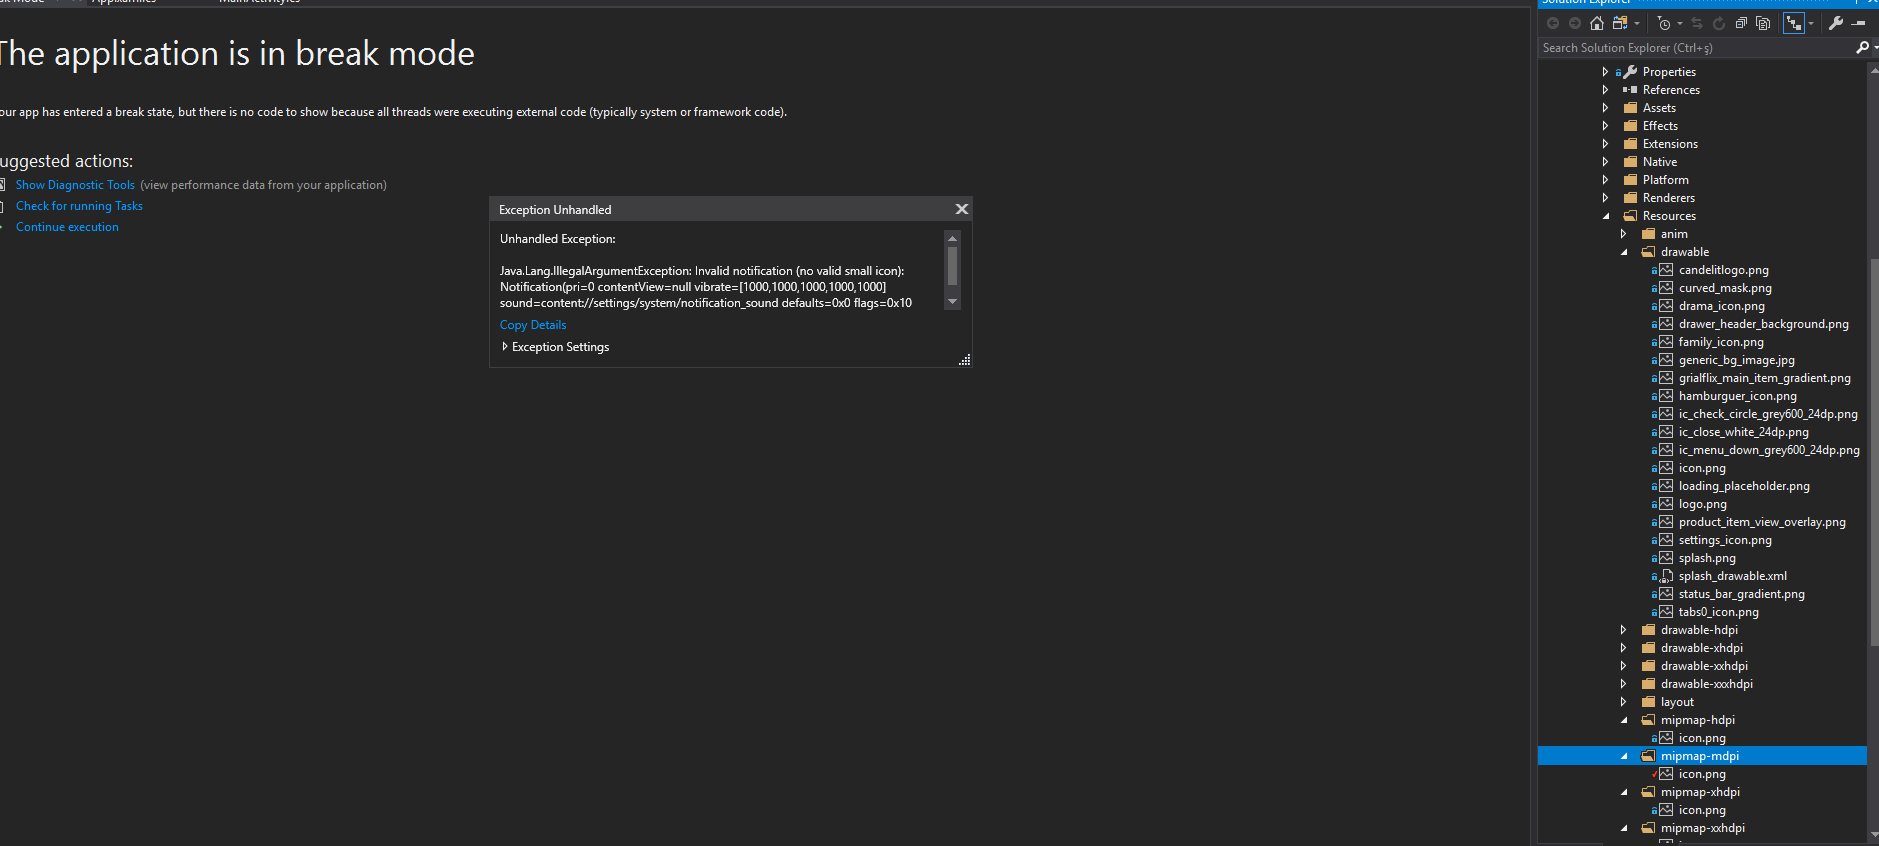The width and height of the screenshot is (1879, 846).
Task: Collapse the drawable folder arrow
Action: 1624,252
